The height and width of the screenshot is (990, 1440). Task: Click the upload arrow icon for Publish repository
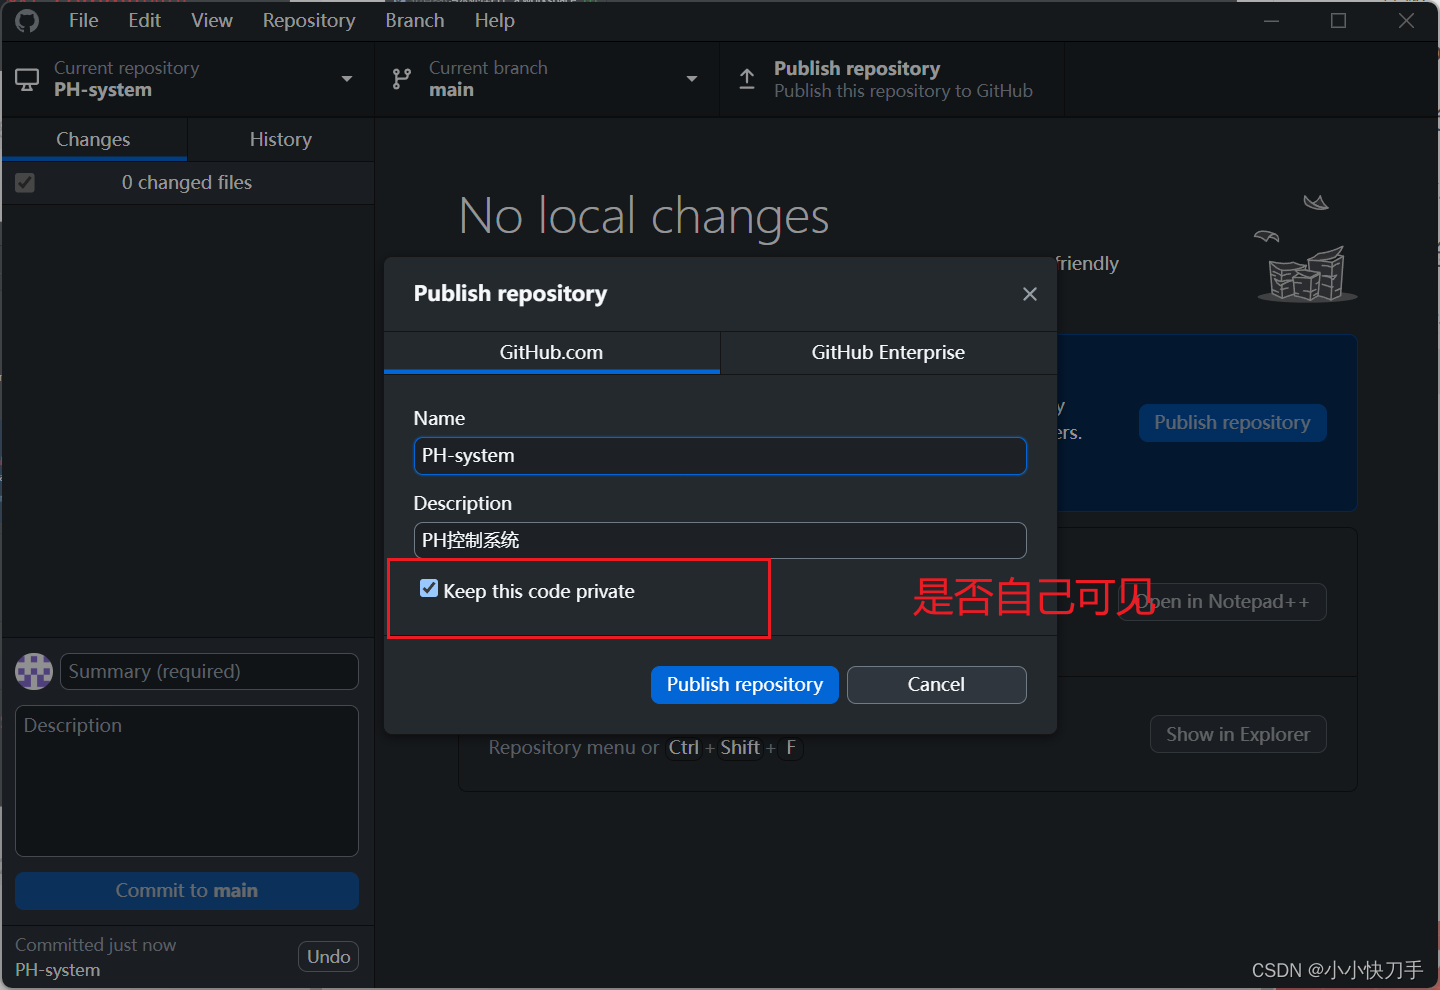point(747,79)
